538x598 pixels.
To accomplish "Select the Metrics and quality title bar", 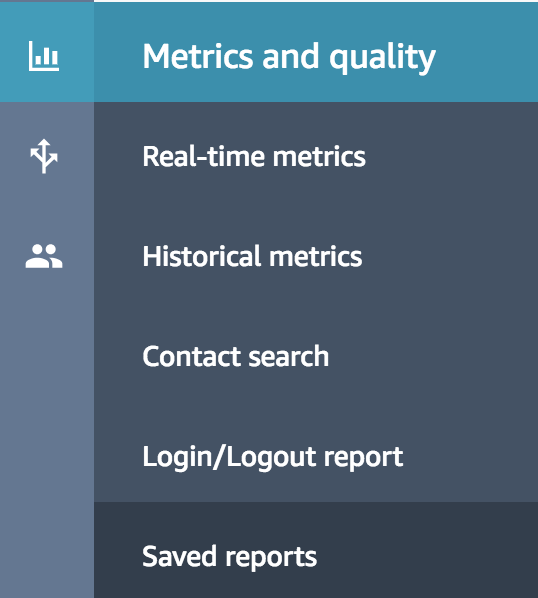I will point(316,52).
